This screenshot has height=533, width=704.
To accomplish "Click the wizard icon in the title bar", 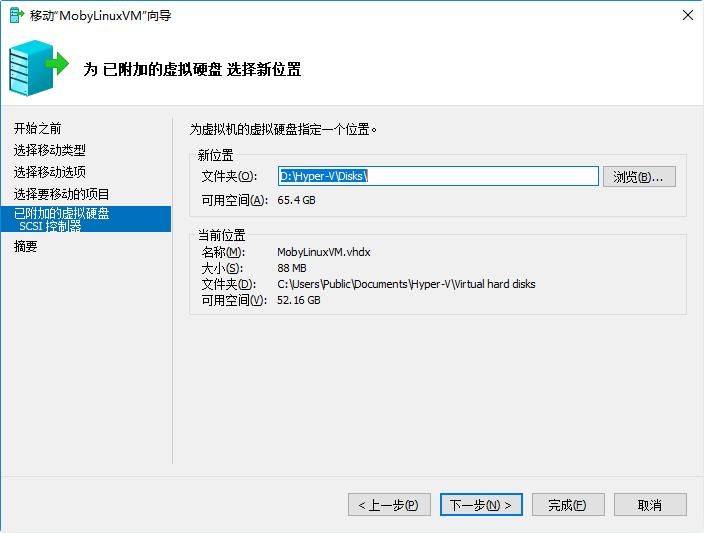I will 16,15.
